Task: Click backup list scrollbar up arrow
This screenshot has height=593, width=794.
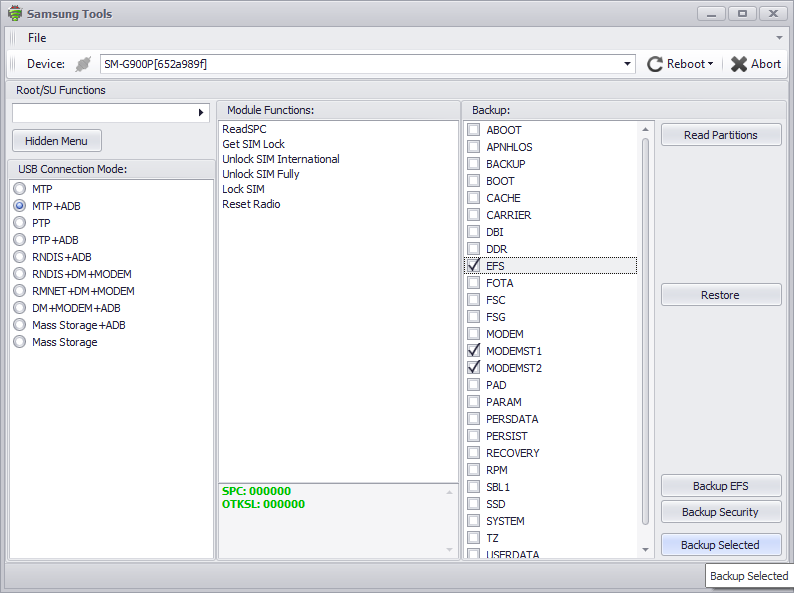Action: [645, 130]
